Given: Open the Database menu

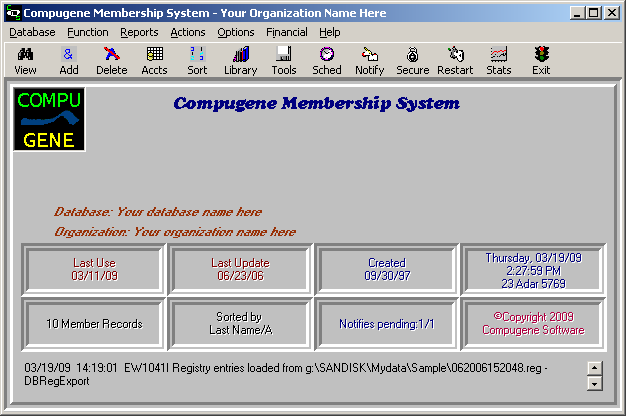Looking at the screenshot, I should 32,32.
